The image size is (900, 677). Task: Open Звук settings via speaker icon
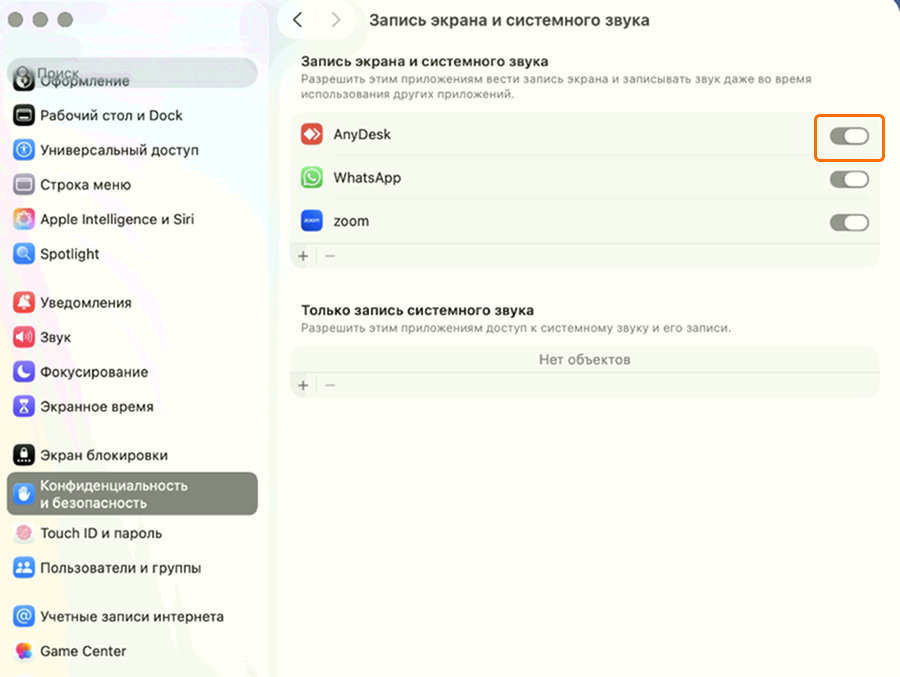[x=22, y=337]
